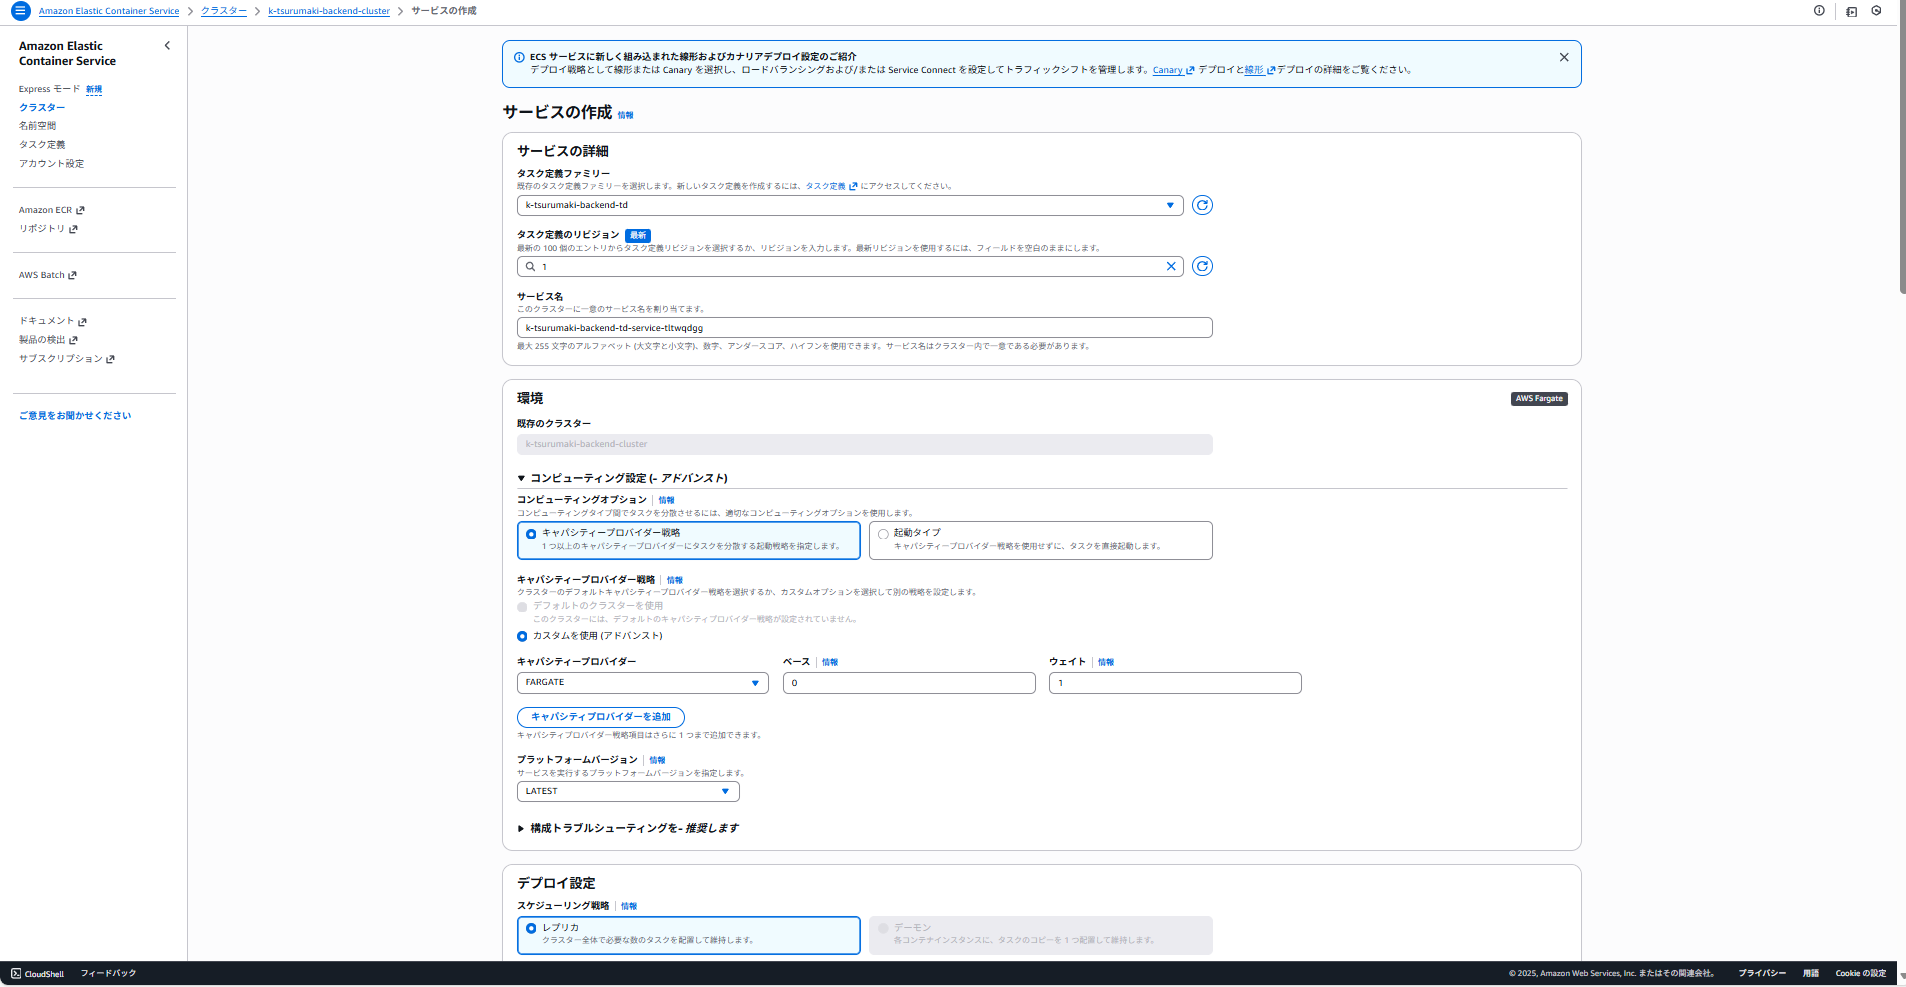Collapse the Amazon Elastic Container Service sidebar
The image size is (1906, 987).
[x=167, y=46]
